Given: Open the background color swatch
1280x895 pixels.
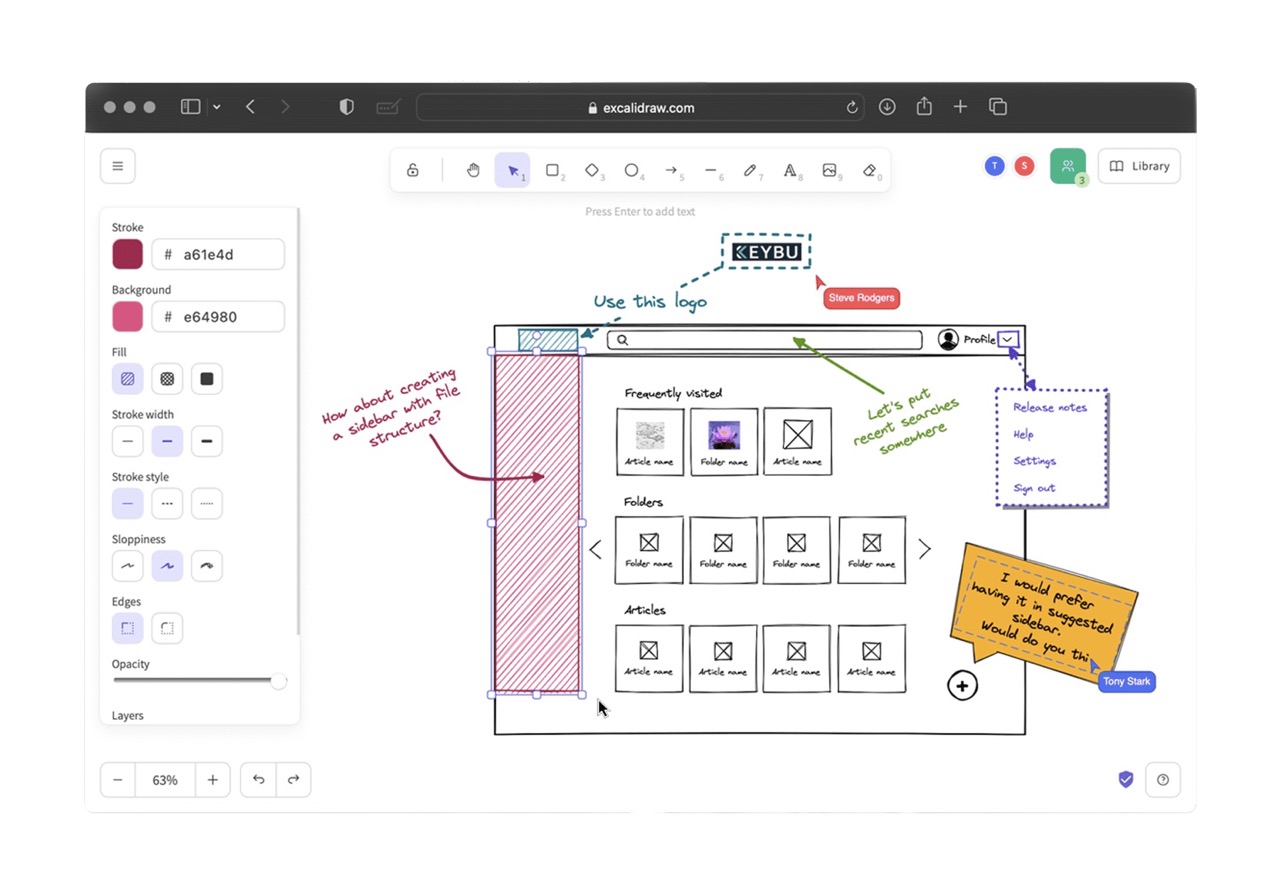Looking at the screenshot, I should (127, 317).
